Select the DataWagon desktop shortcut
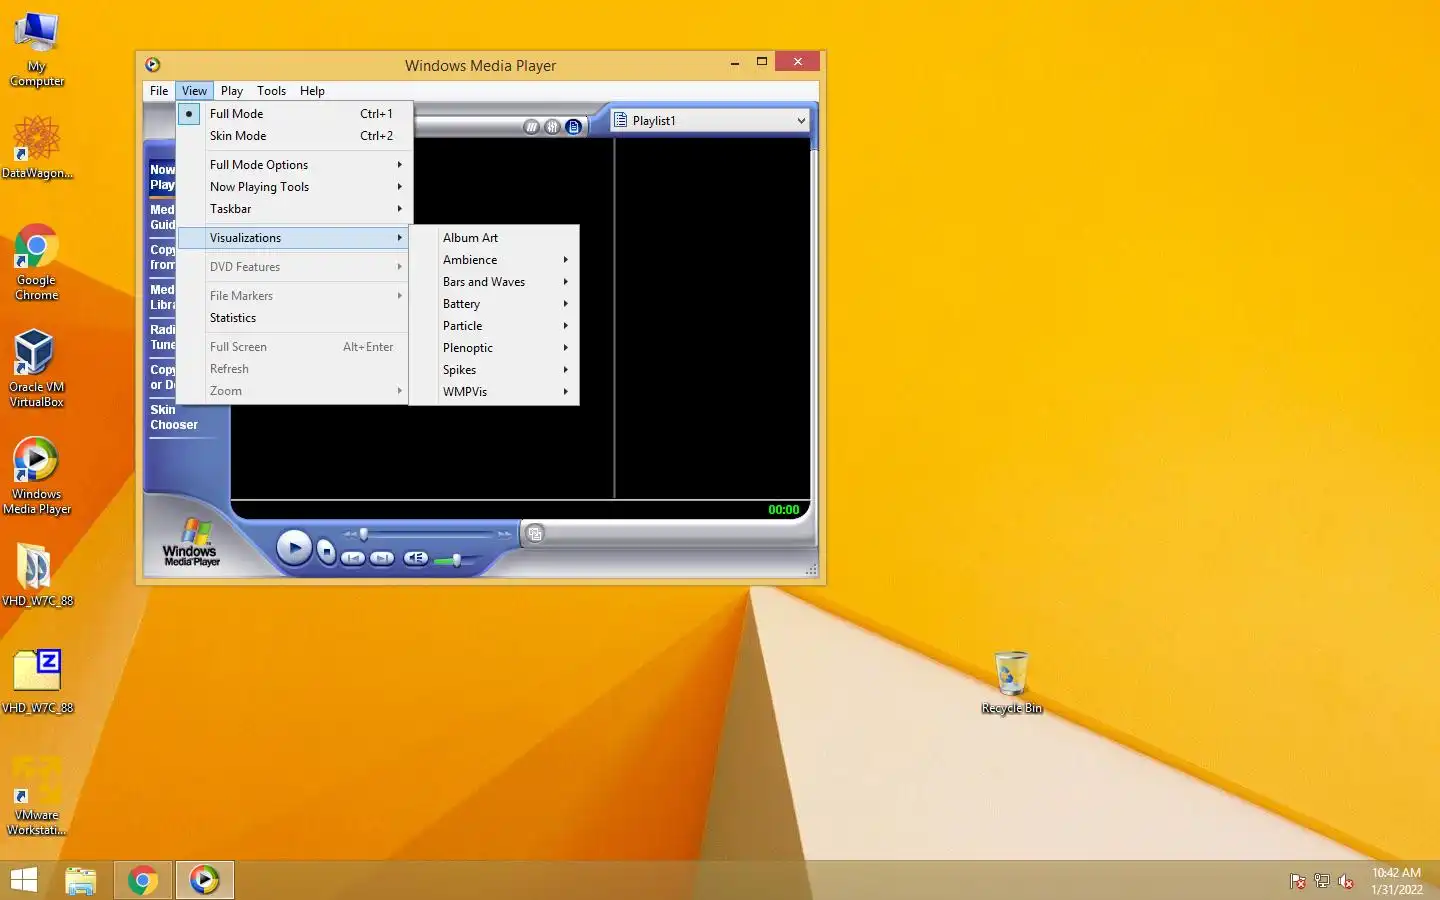 (x=37, y=147)
